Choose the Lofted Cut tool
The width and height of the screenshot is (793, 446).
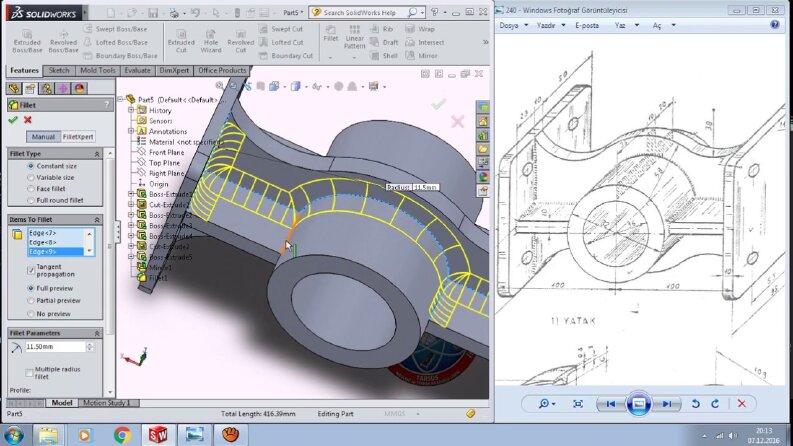tap(282, 42)
